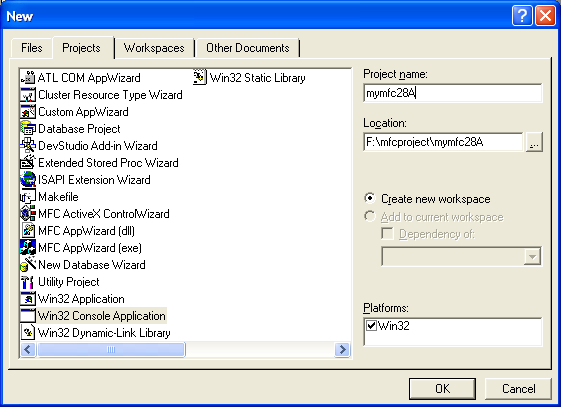The image size is (561, 407).
Task: Select the 'Makefile' label
Action: coord(58,197)
